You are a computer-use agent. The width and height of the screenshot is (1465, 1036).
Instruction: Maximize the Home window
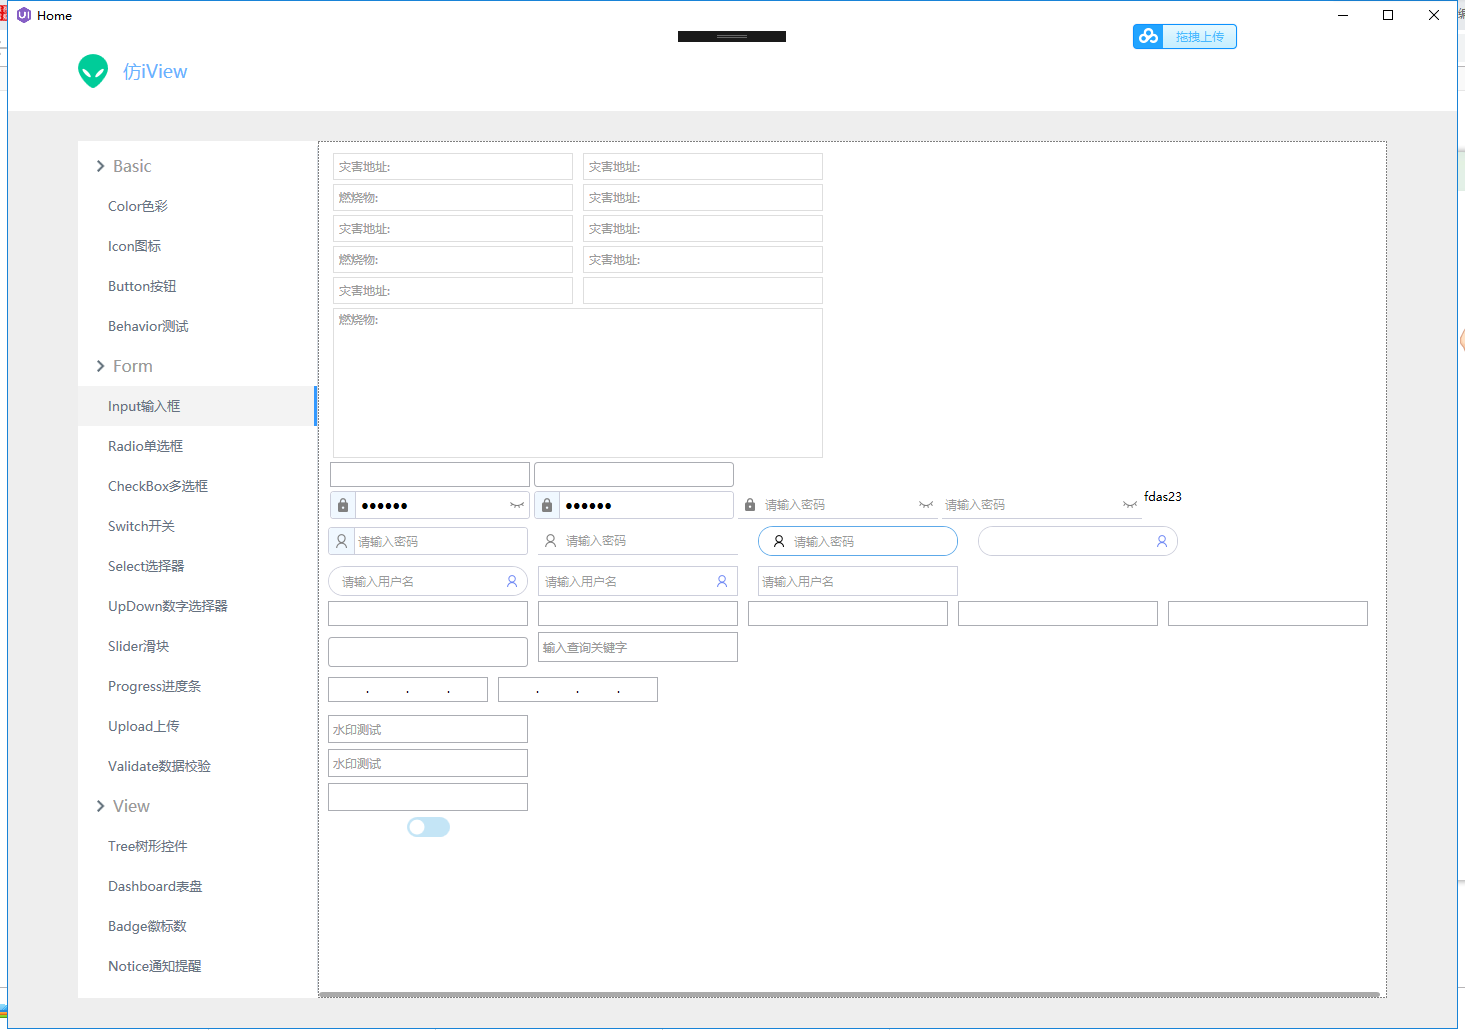tap(1388, 15)
